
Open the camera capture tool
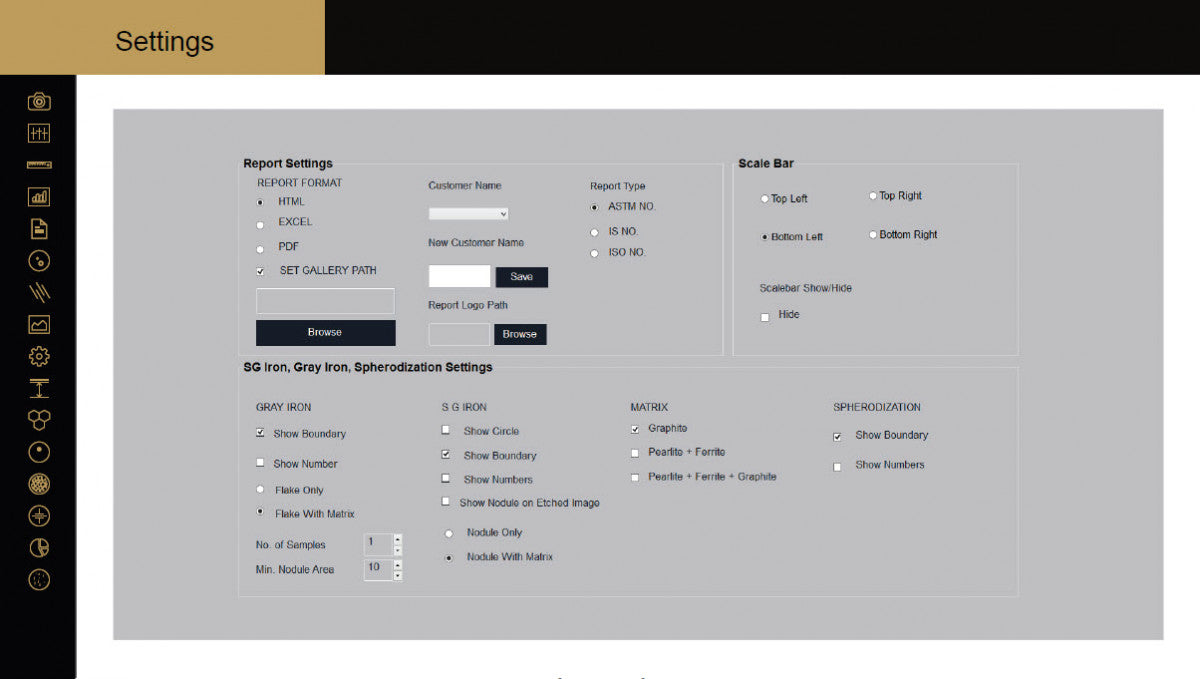[38, 101]
